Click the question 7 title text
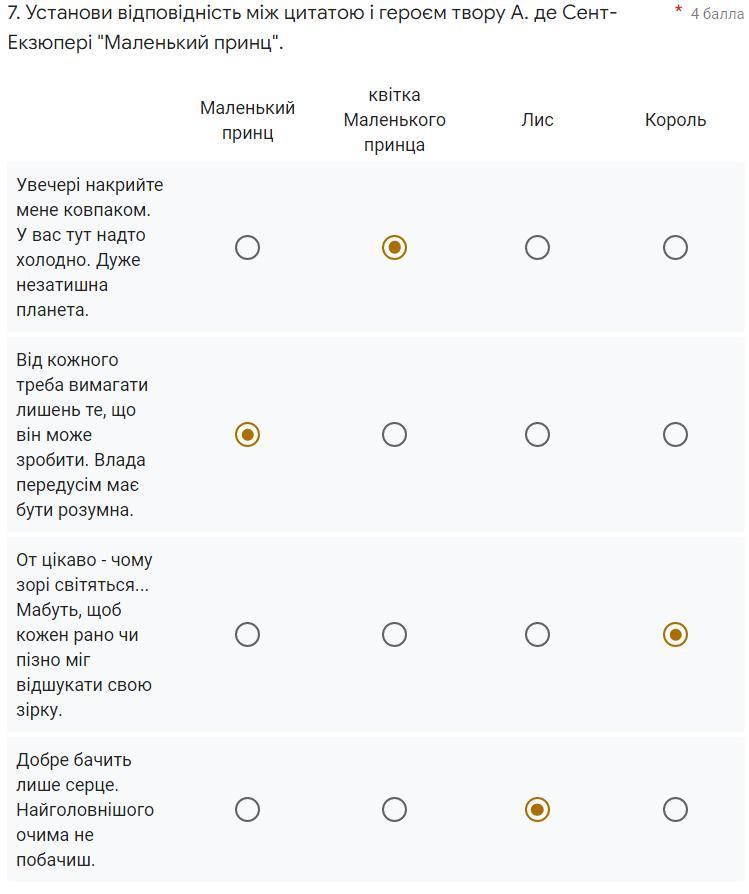The height and width of the screenshot is (894, 749). coord(312,27)
